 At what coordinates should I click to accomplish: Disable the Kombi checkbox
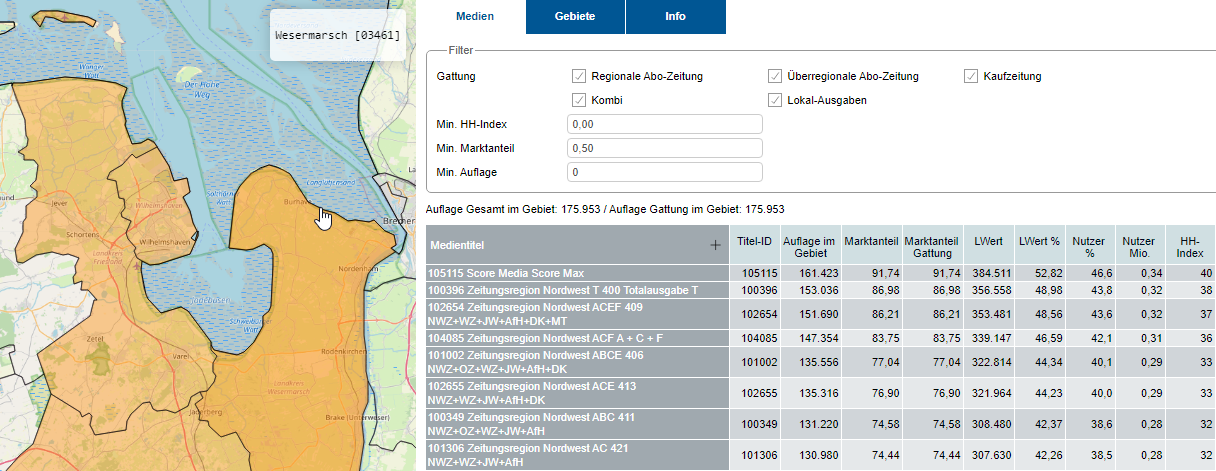coord(579,100)
